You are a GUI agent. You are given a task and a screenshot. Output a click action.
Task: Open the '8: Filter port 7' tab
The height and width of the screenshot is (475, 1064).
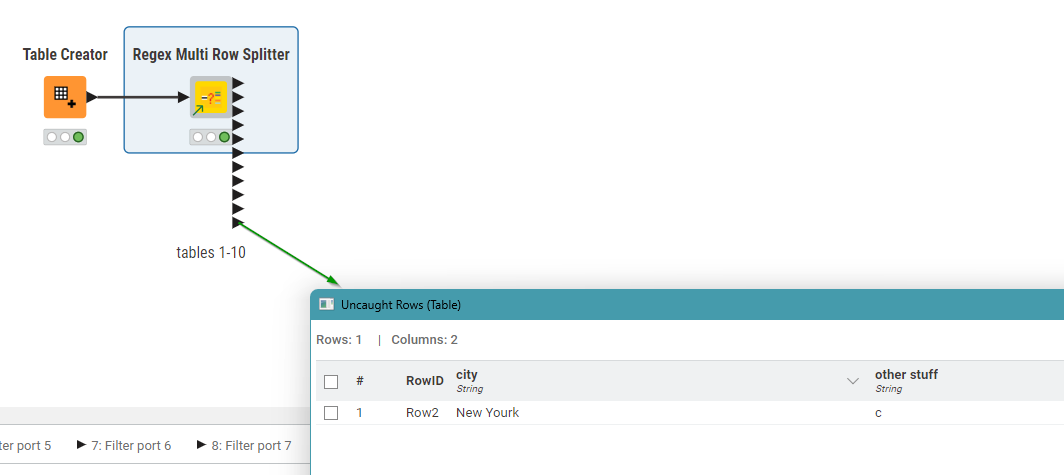[244, 445]
